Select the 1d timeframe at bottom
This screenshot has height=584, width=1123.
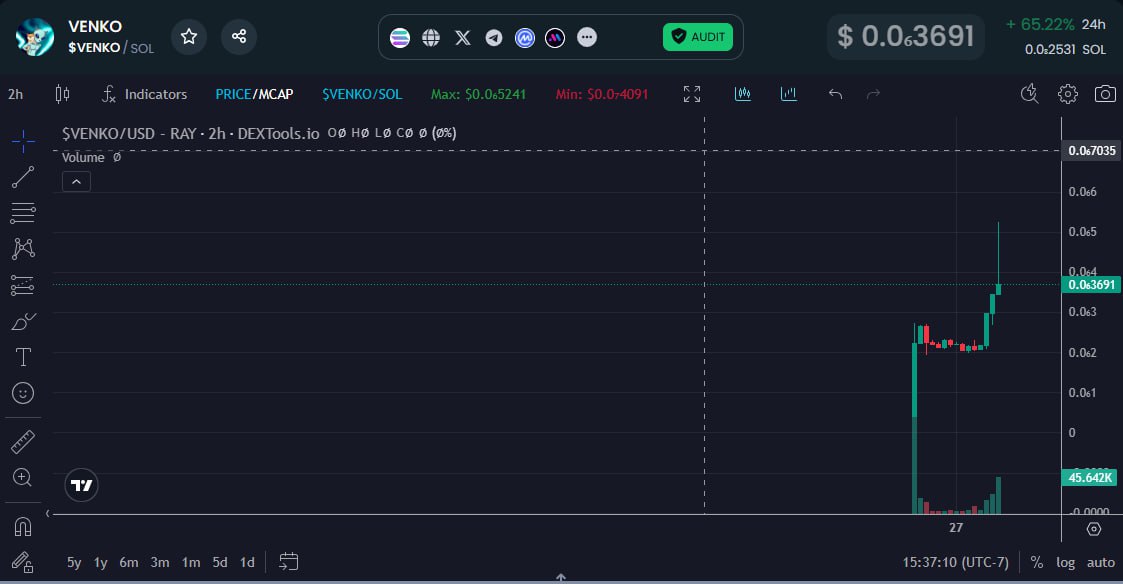247,562
